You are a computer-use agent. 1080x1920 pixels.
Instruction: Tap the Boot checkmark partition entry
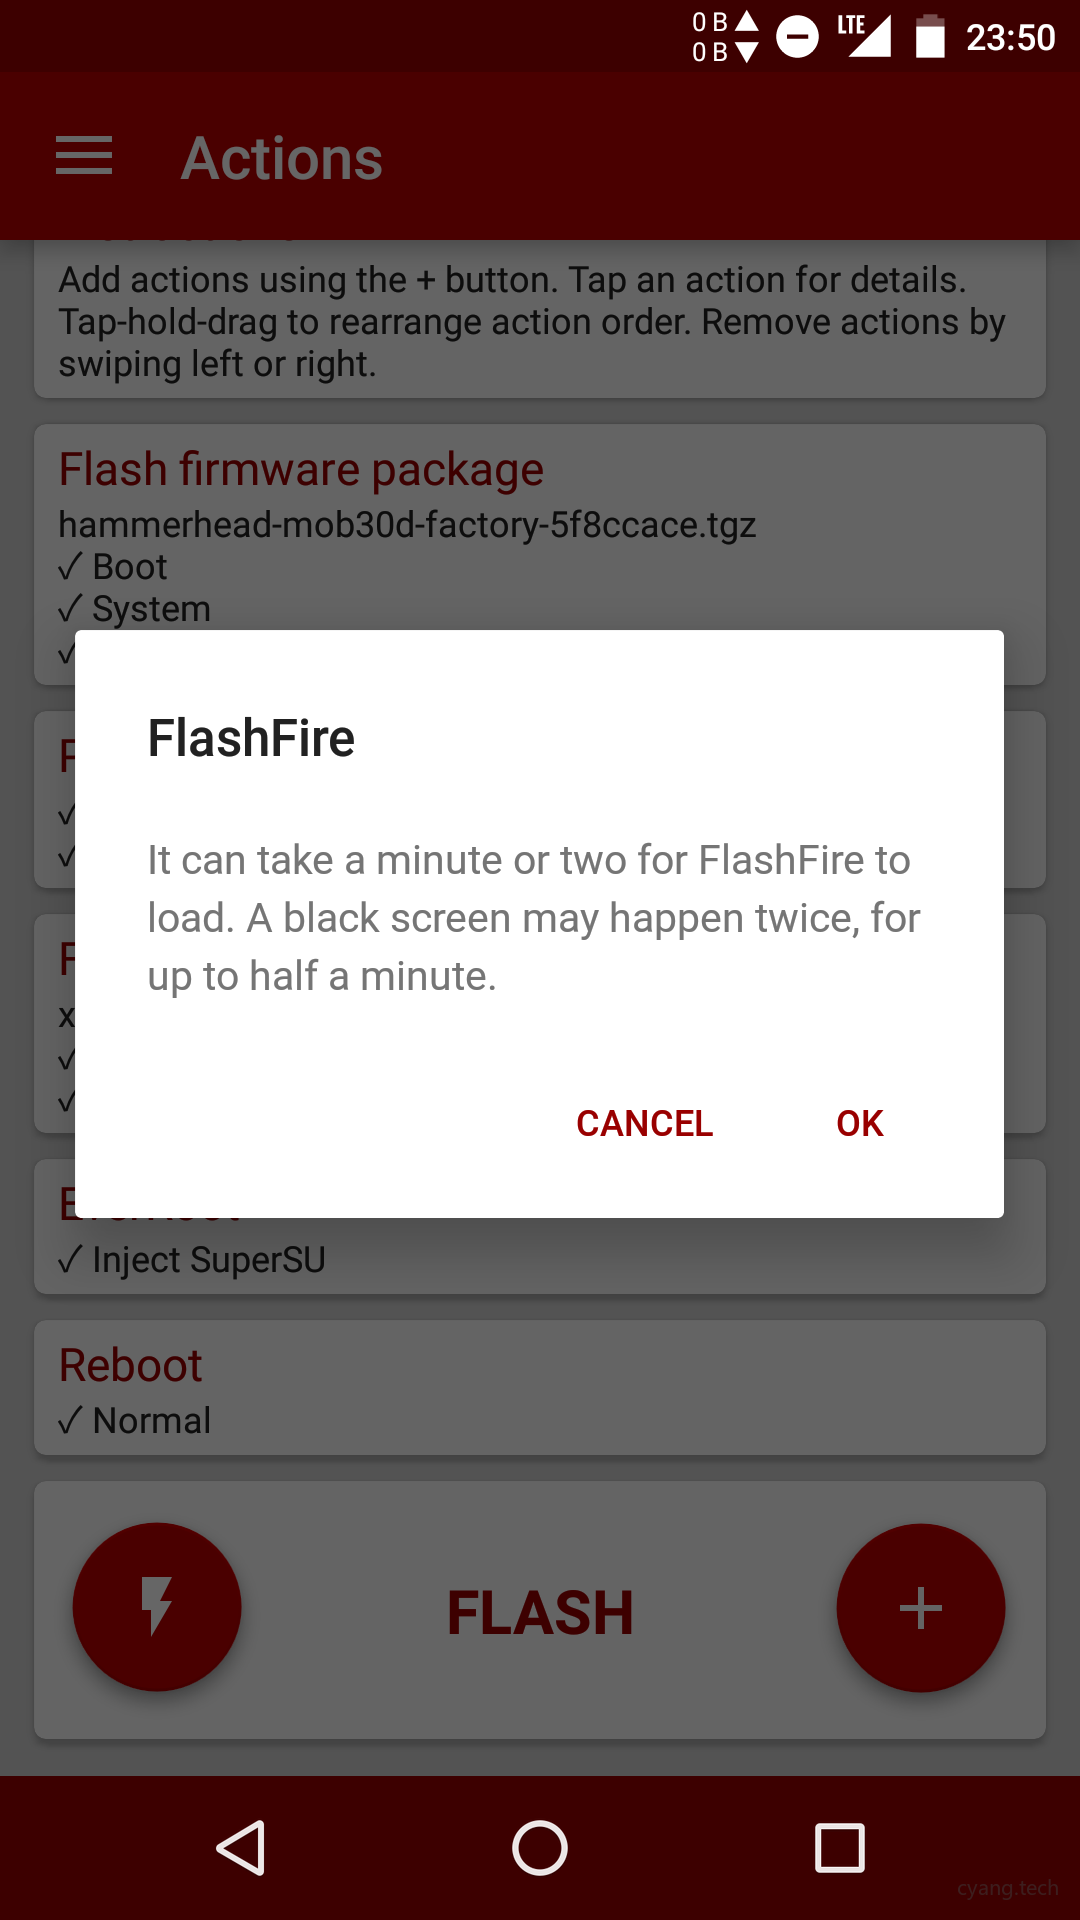113,567
